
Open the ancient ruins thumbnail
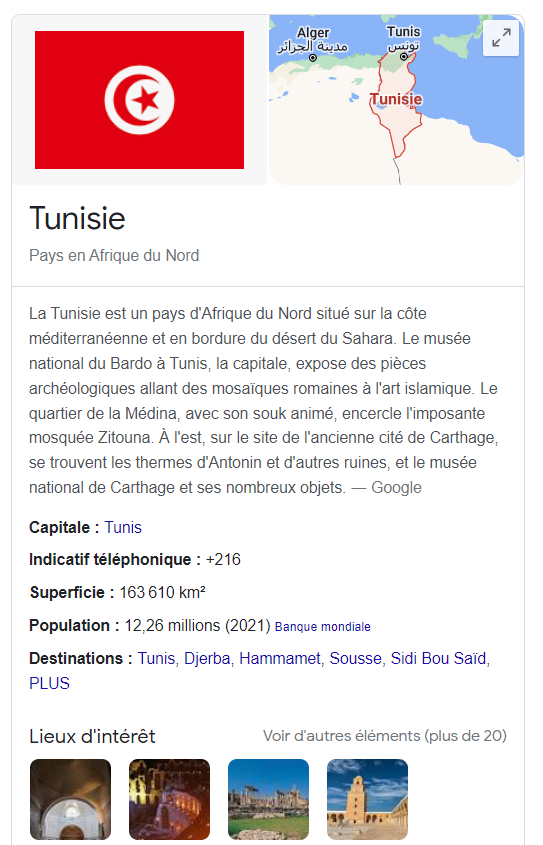(268, 799)
